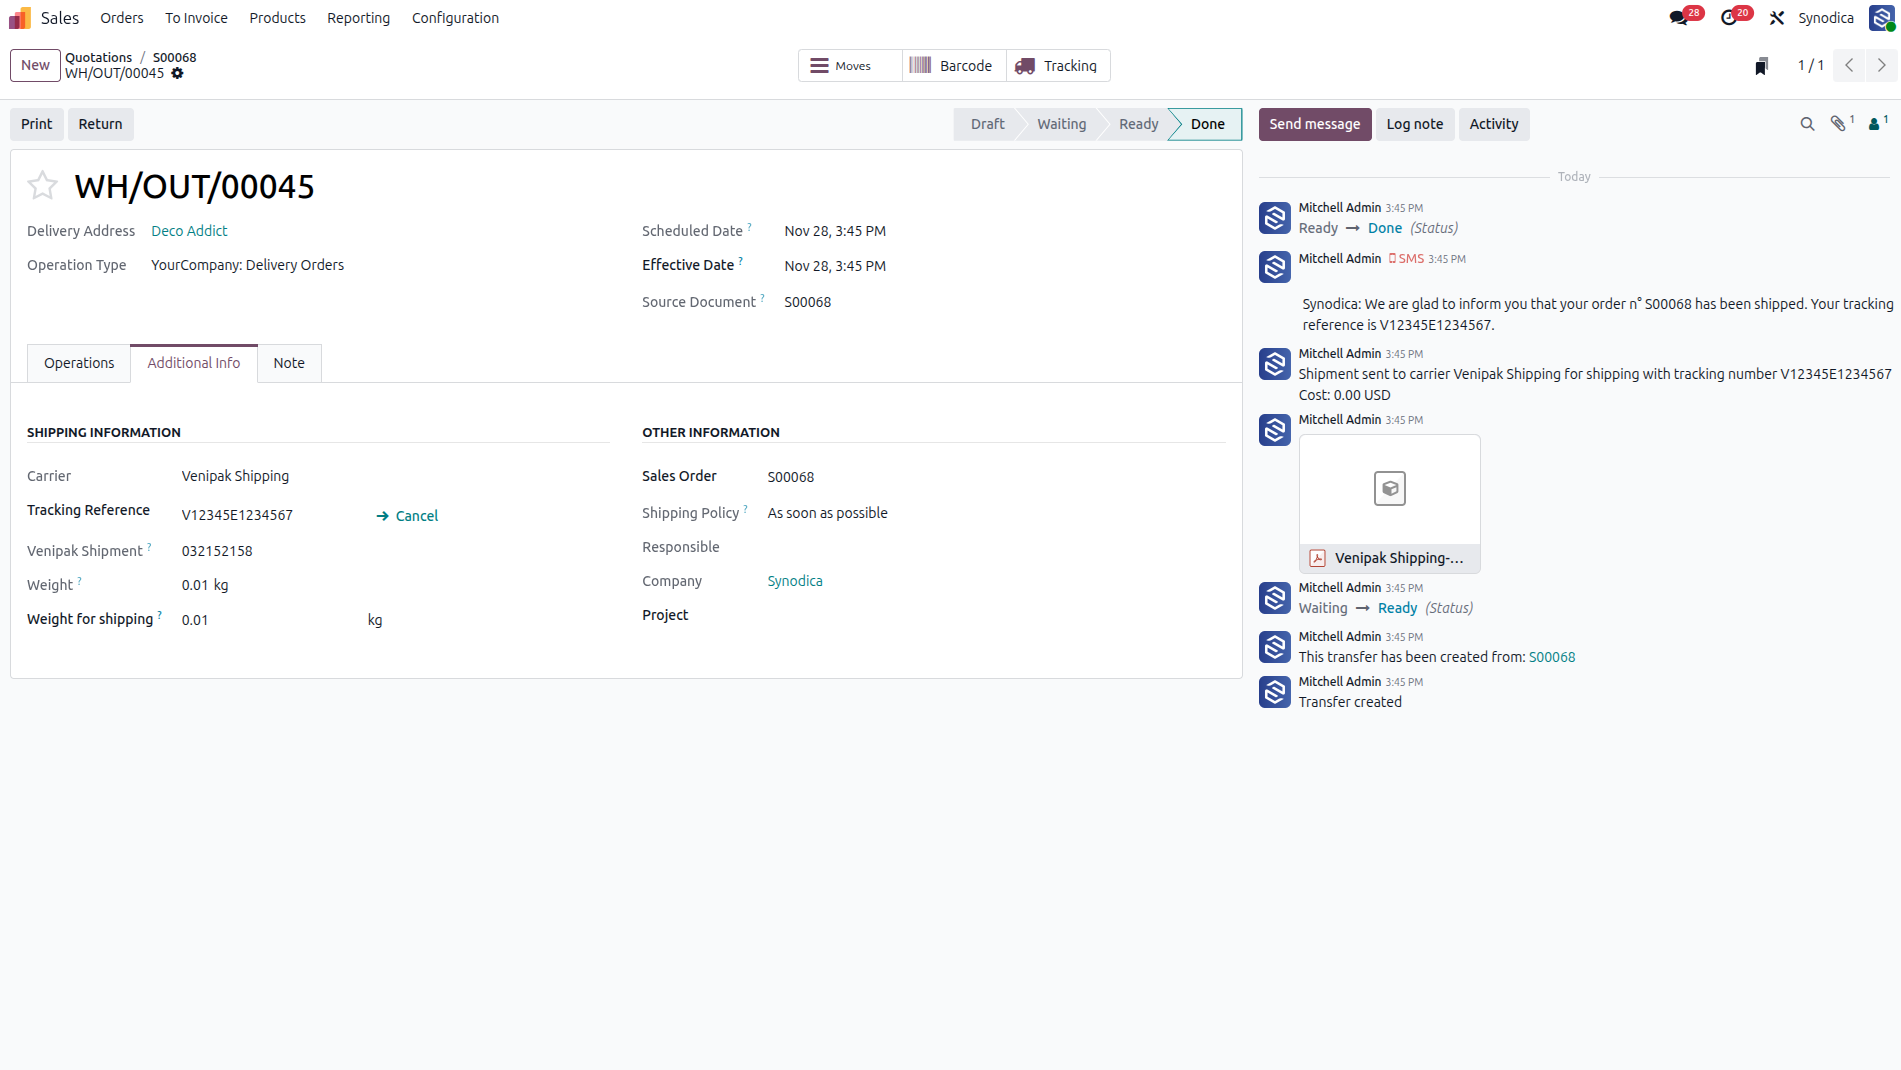Open the Barcode scanner button
The image size is (1901, 1070).
pos(954,66)
